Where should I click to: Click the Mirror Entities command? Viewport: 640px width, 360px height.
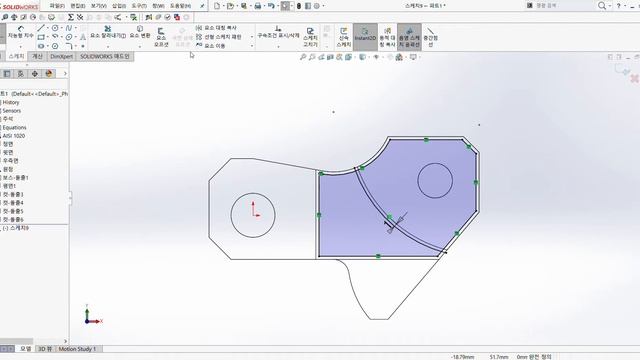(x=216, y=28)
